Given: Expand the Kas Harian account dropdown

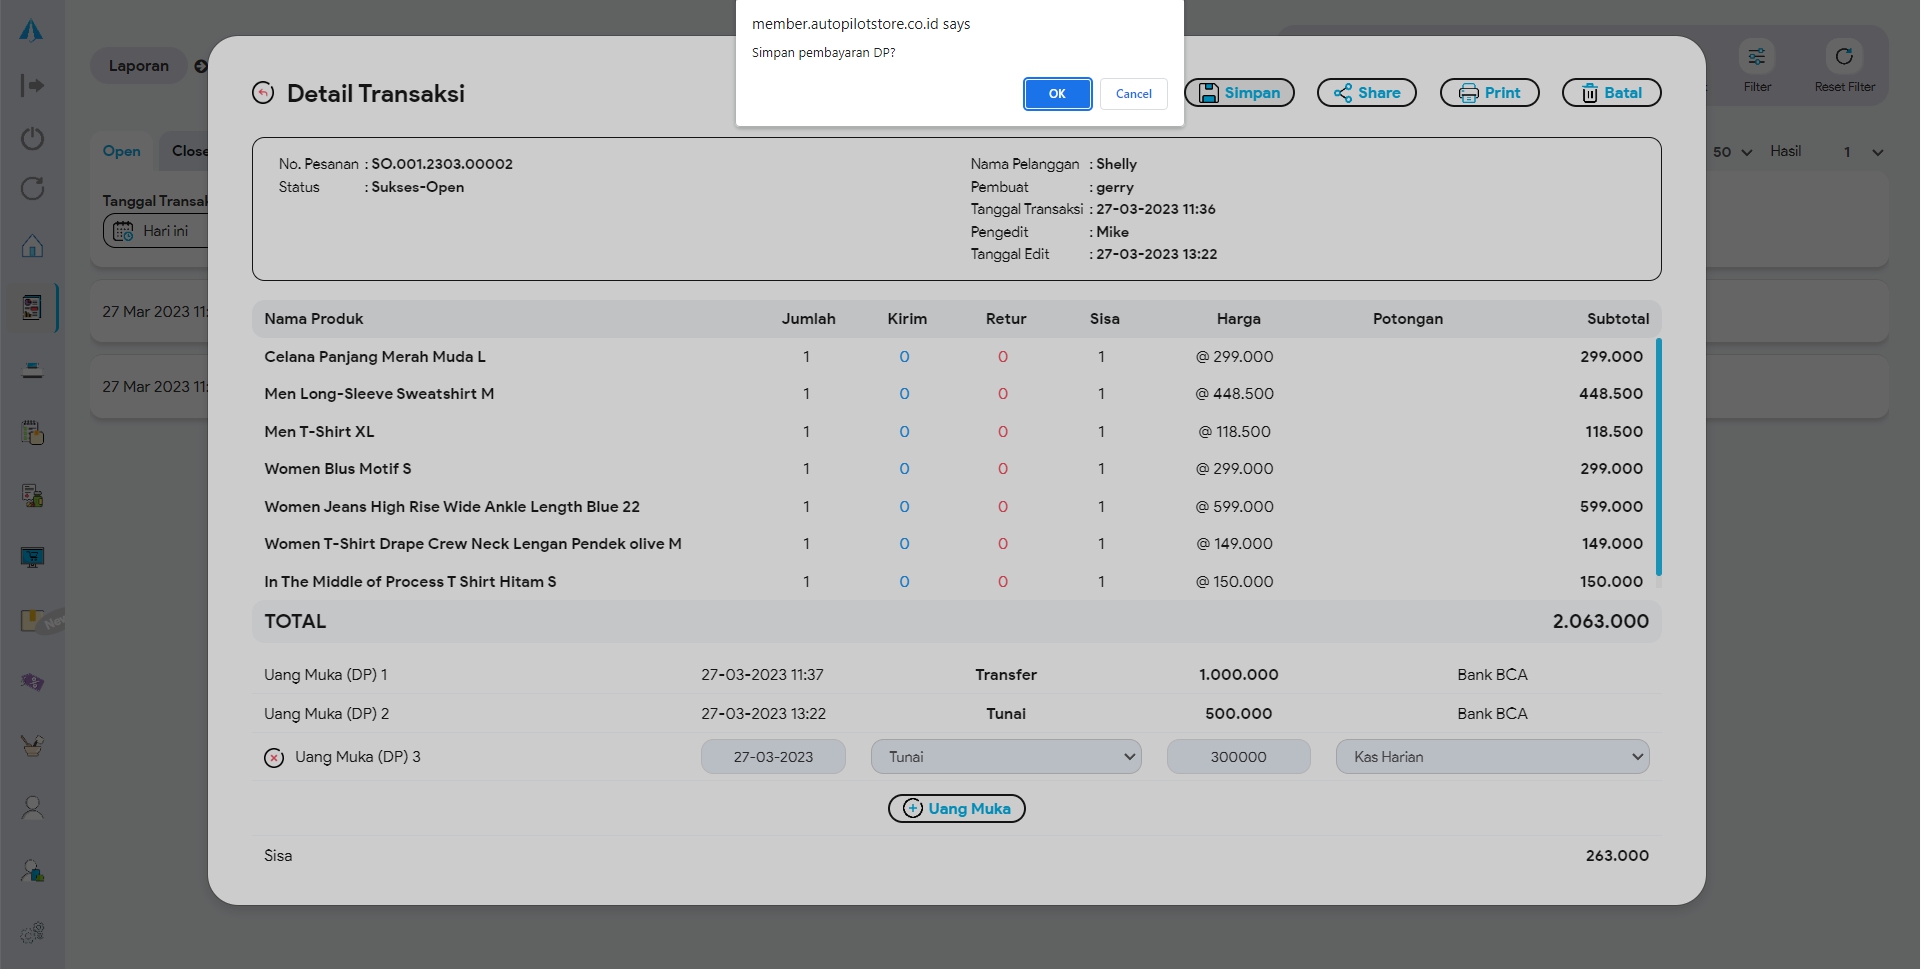Looking at the screenshot, I should click(1492, 757).
